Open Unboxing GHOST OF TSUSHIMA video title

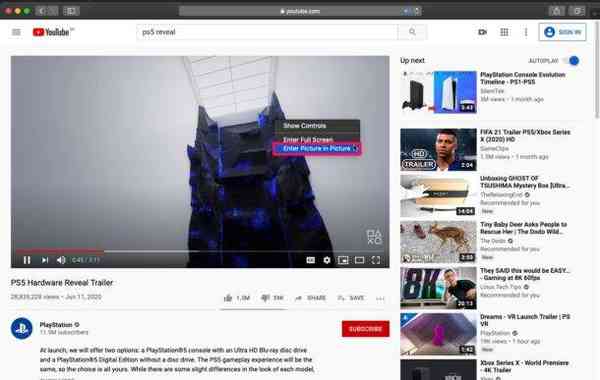coord(525,182)
